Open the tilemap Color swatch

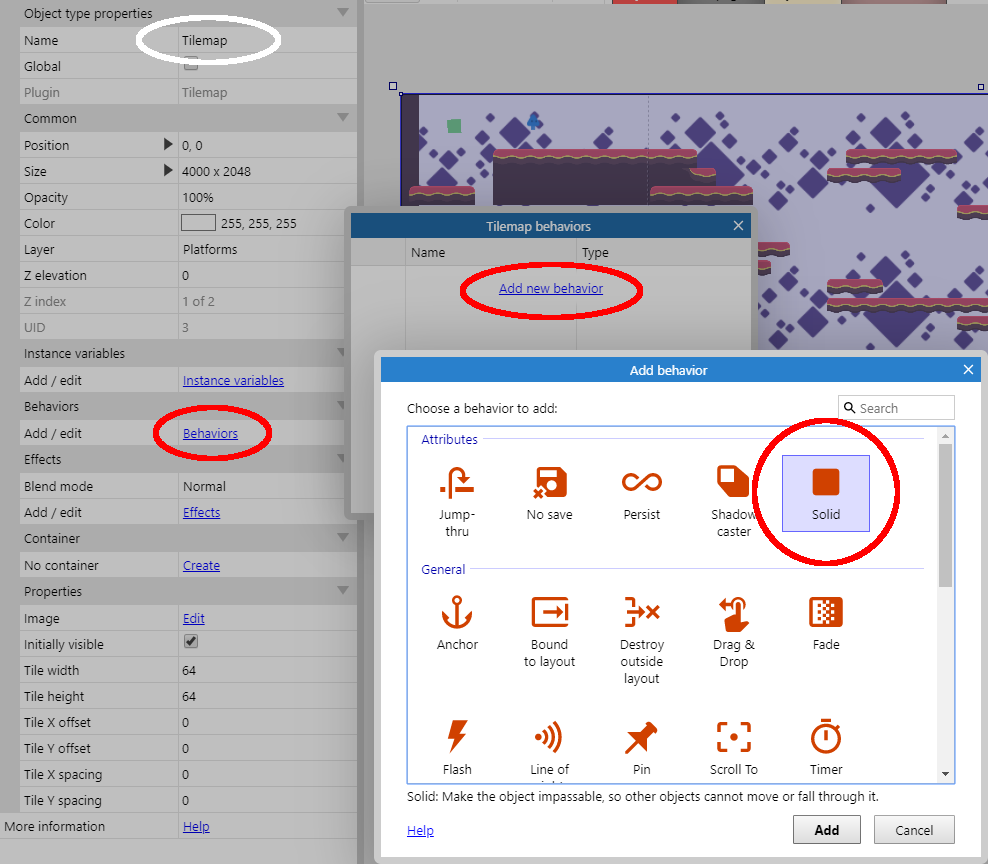point(196,222)
